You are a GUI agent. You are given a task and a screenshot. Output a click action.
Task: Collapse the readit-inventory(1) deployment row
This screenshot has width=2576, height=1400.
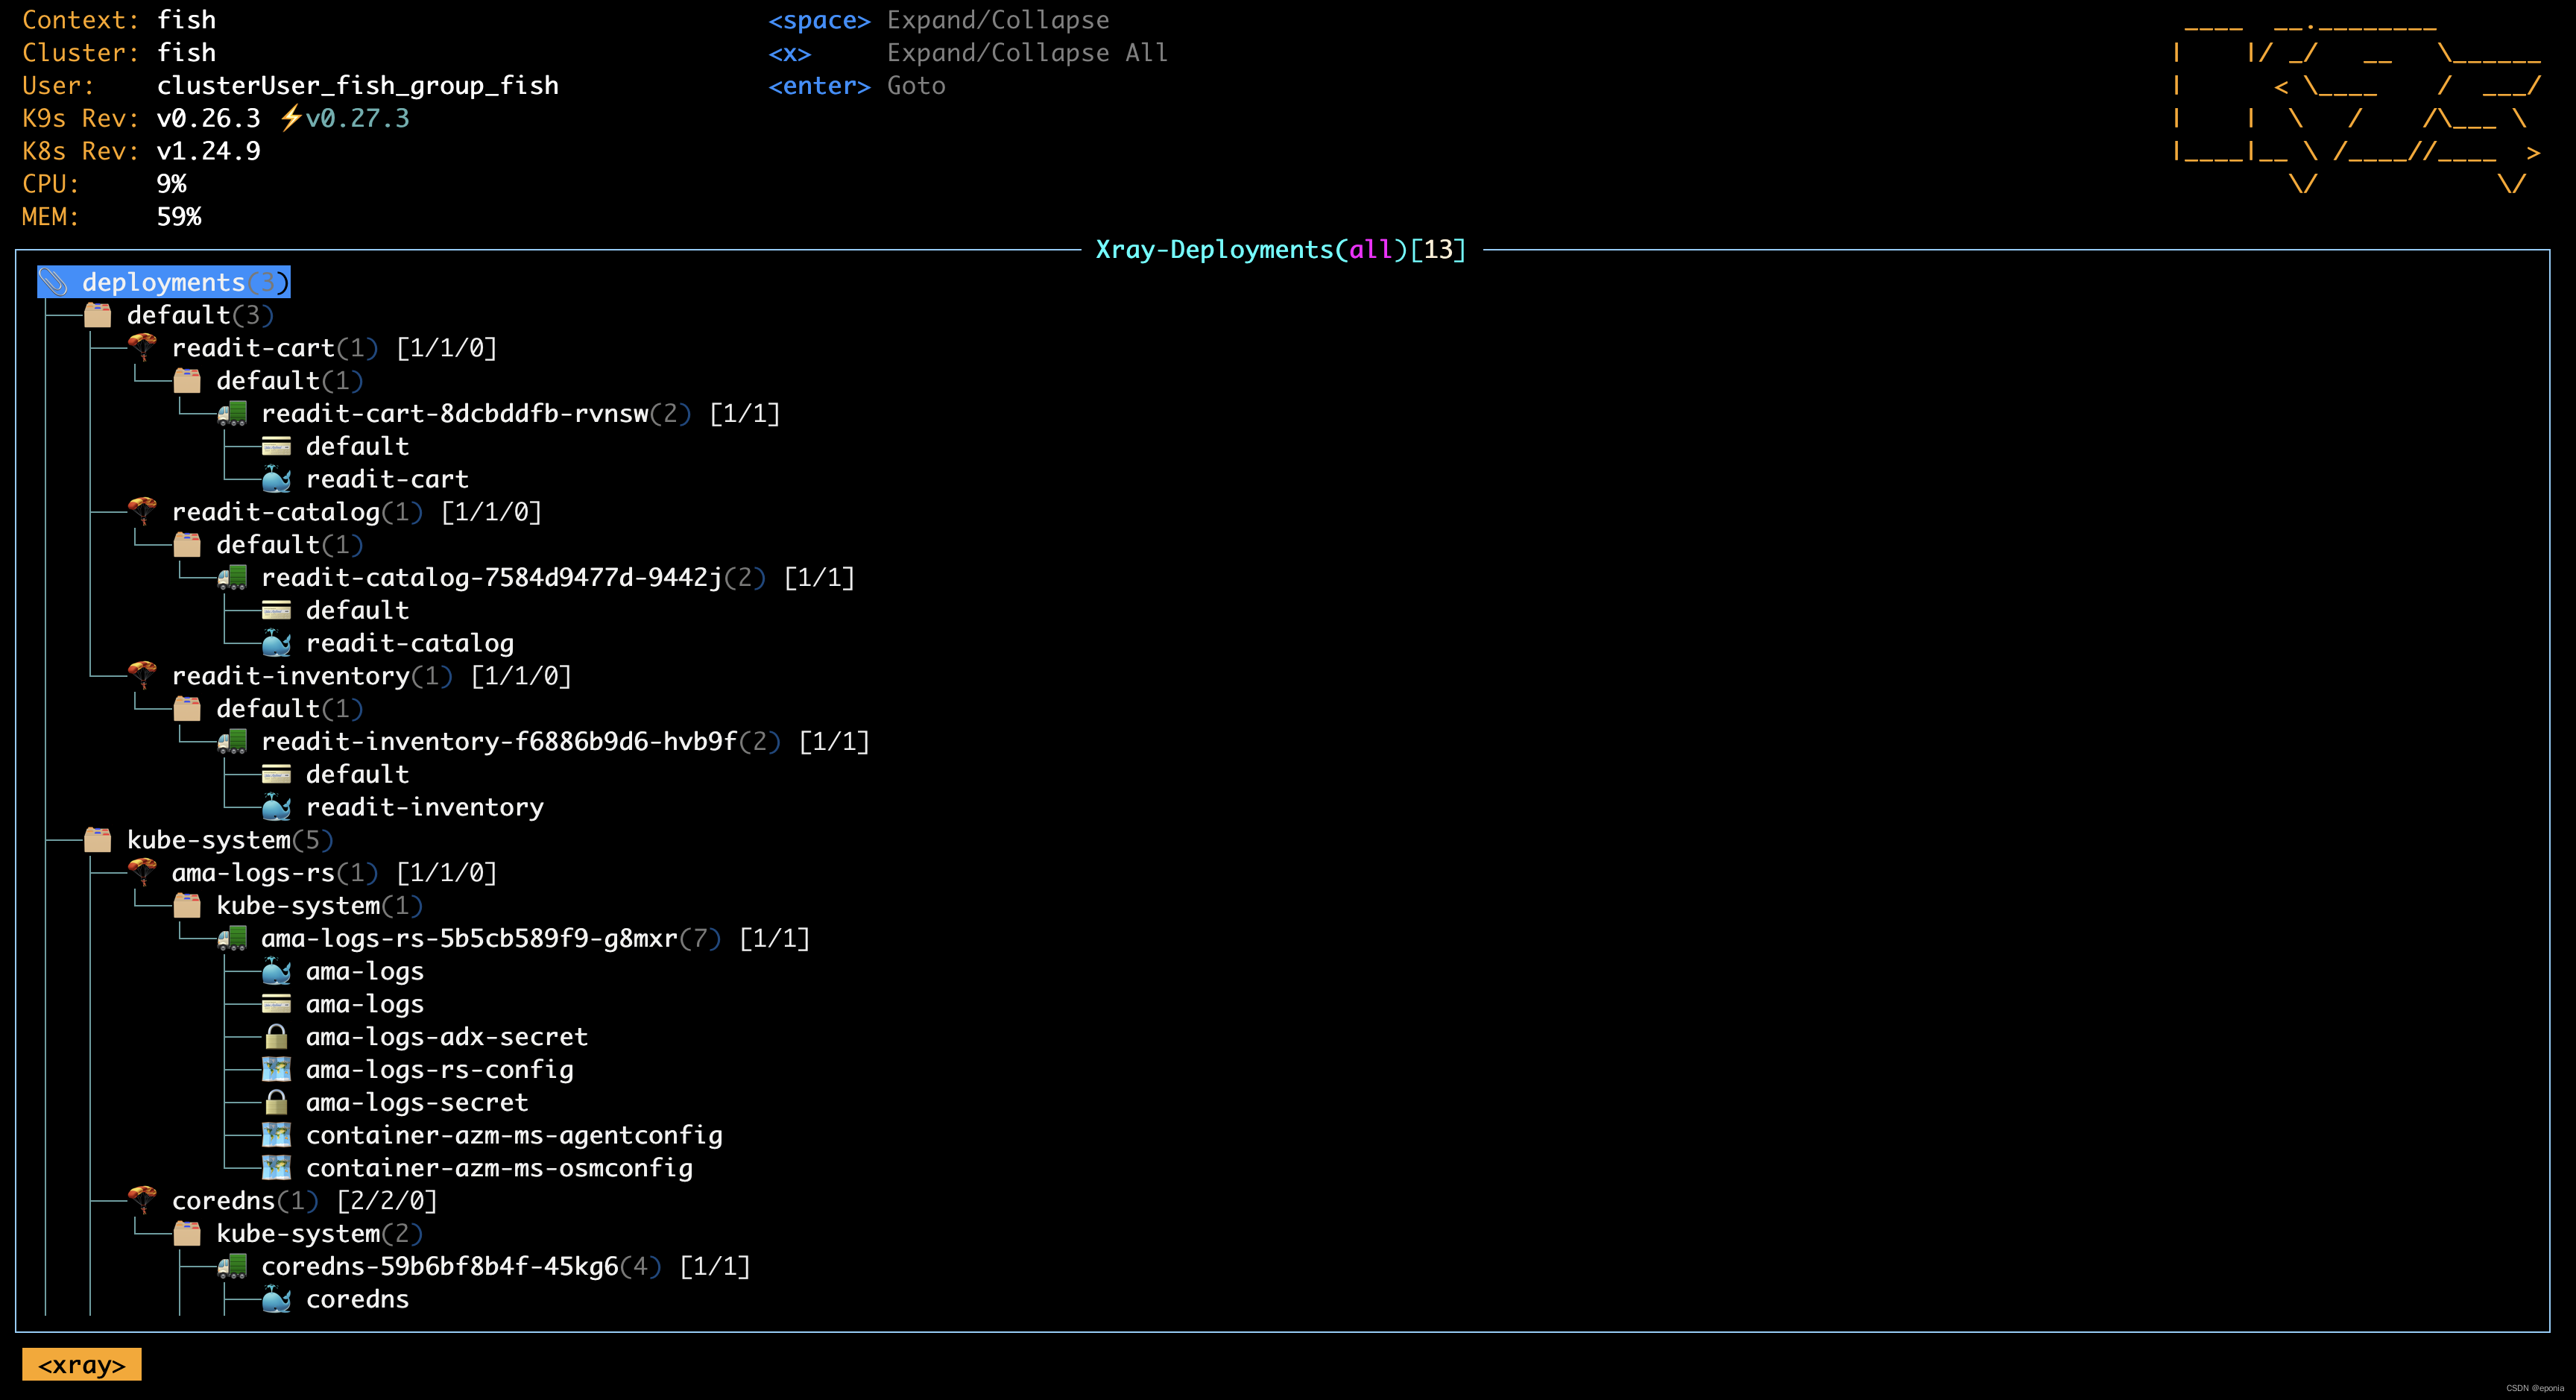(x=350, y=675)
